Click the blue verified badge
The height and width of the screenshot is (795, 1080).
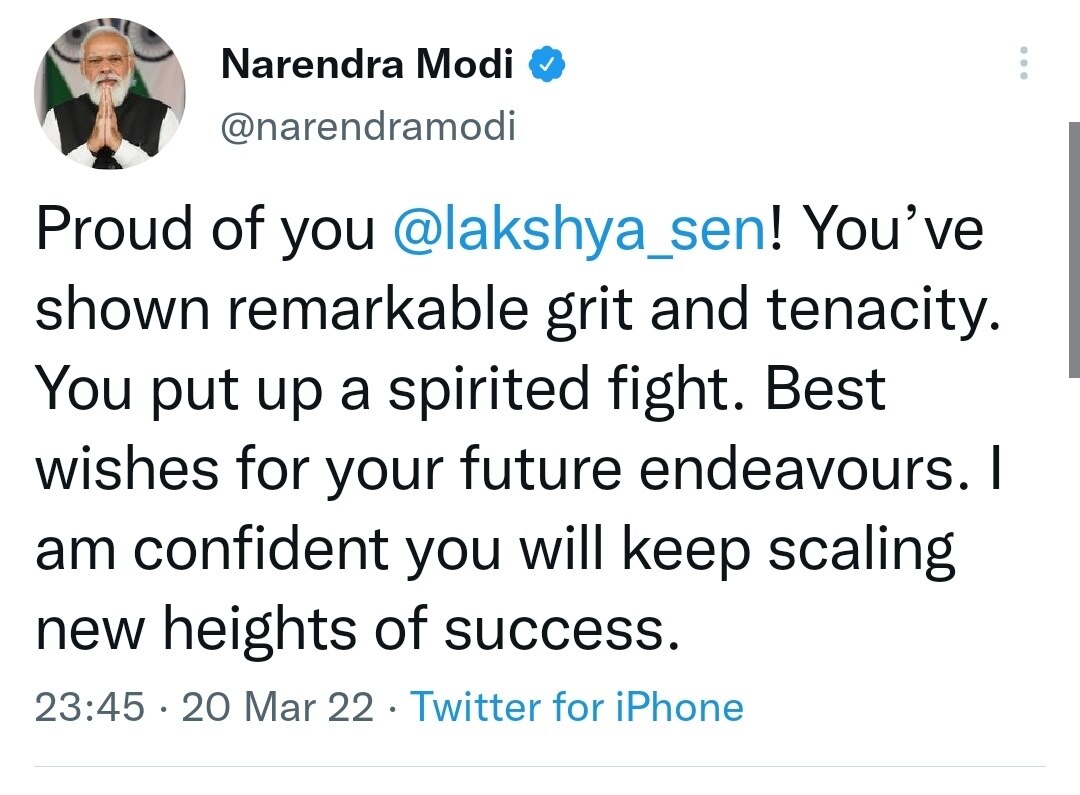pos(548,66)
